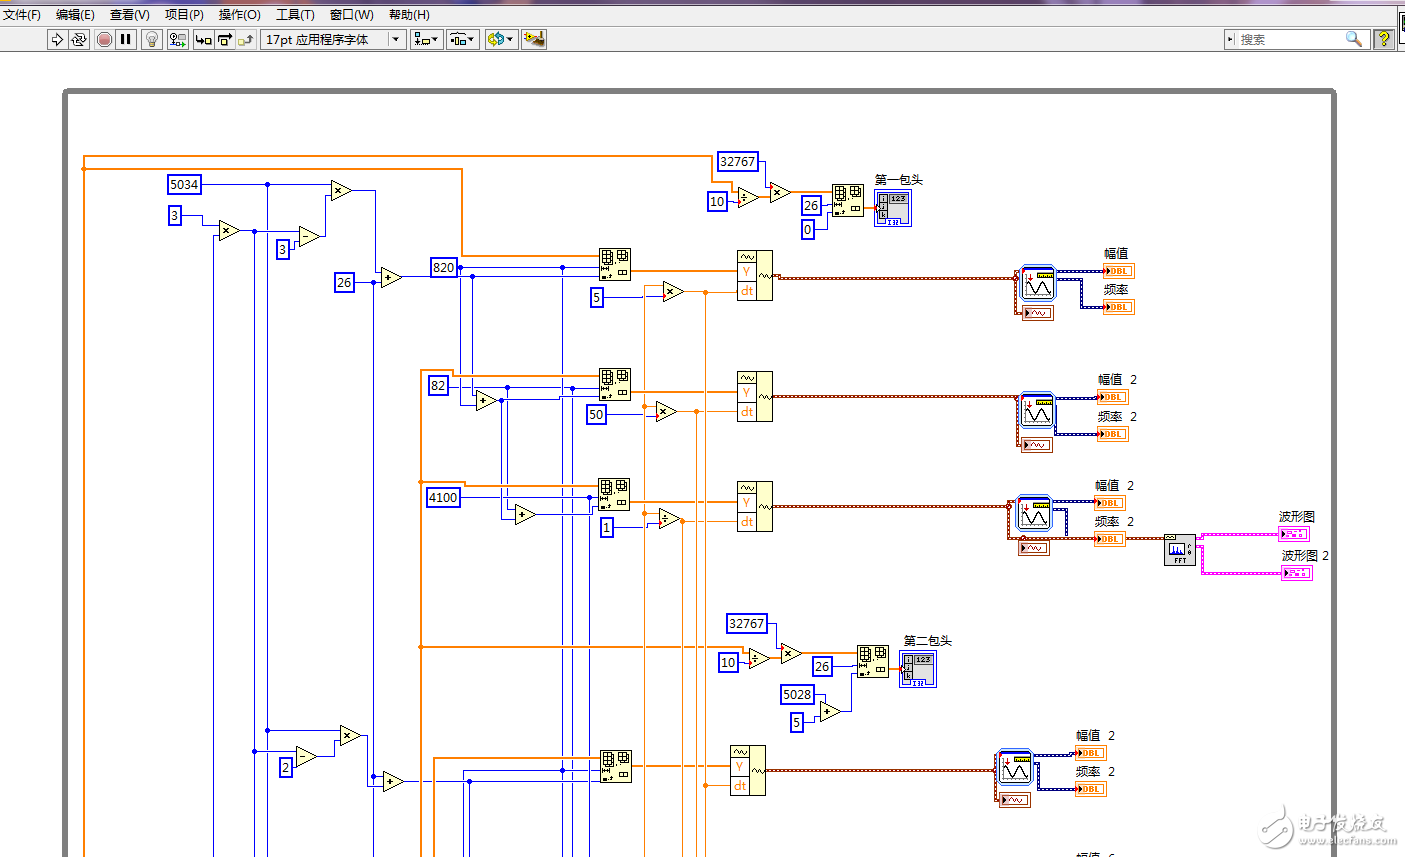The image size is (1405, 857).
Task: Select the pink 波形图 2 indicator terminal
Action: click(1297, 573)
